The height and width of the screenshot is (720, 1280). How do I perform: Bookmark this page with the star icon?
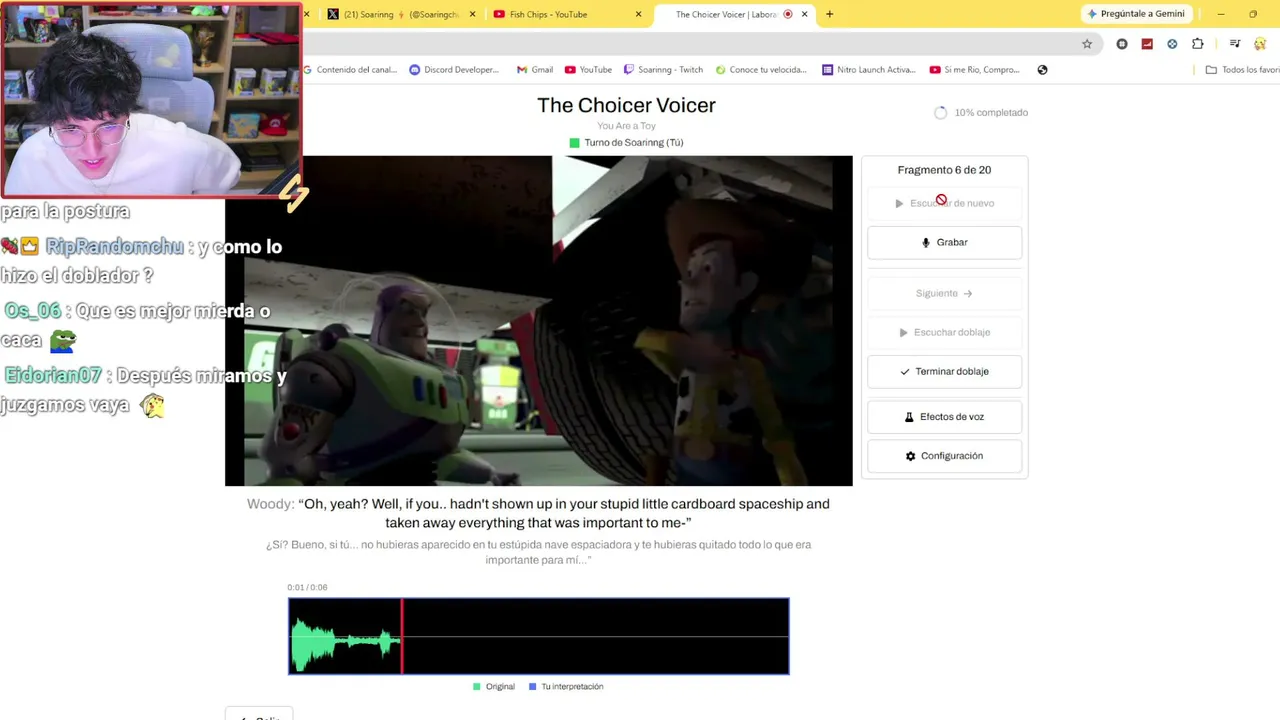point(1087,44)
